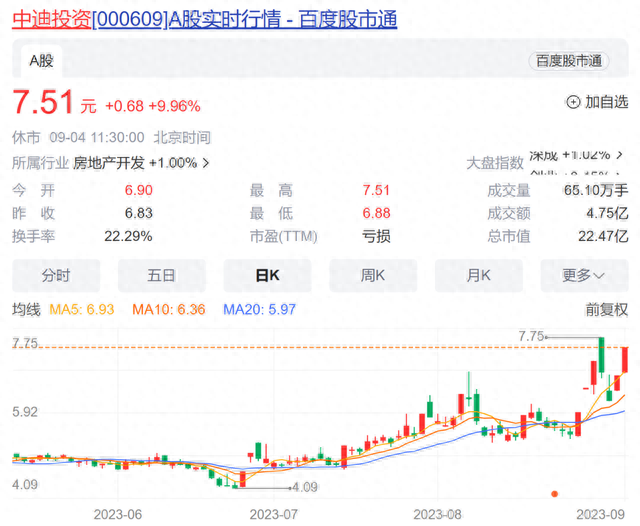Screen dimensions: 640x526
Task: Select the 周K chart tab
Action: click(x=373, y=275)
